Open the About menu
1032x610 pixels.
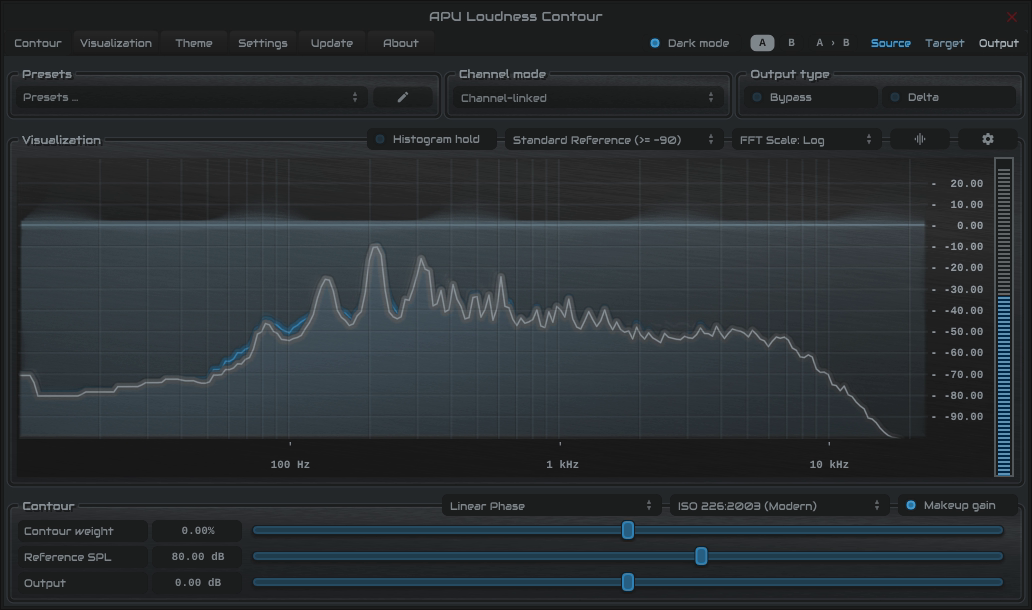[x=400, y=43]
